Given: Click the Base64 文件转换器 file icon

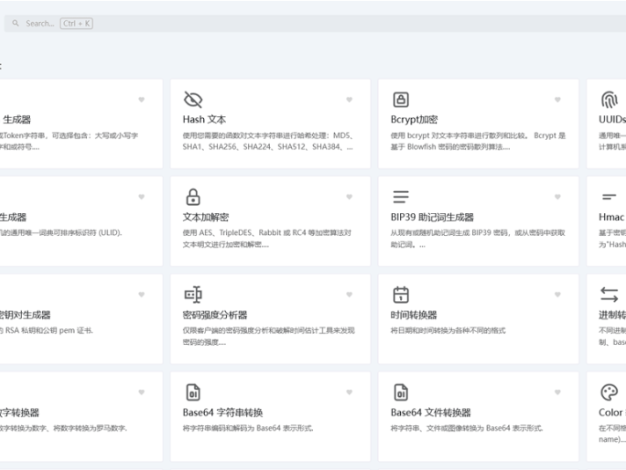Looking at the screenshot, I should tap(401, 392).
